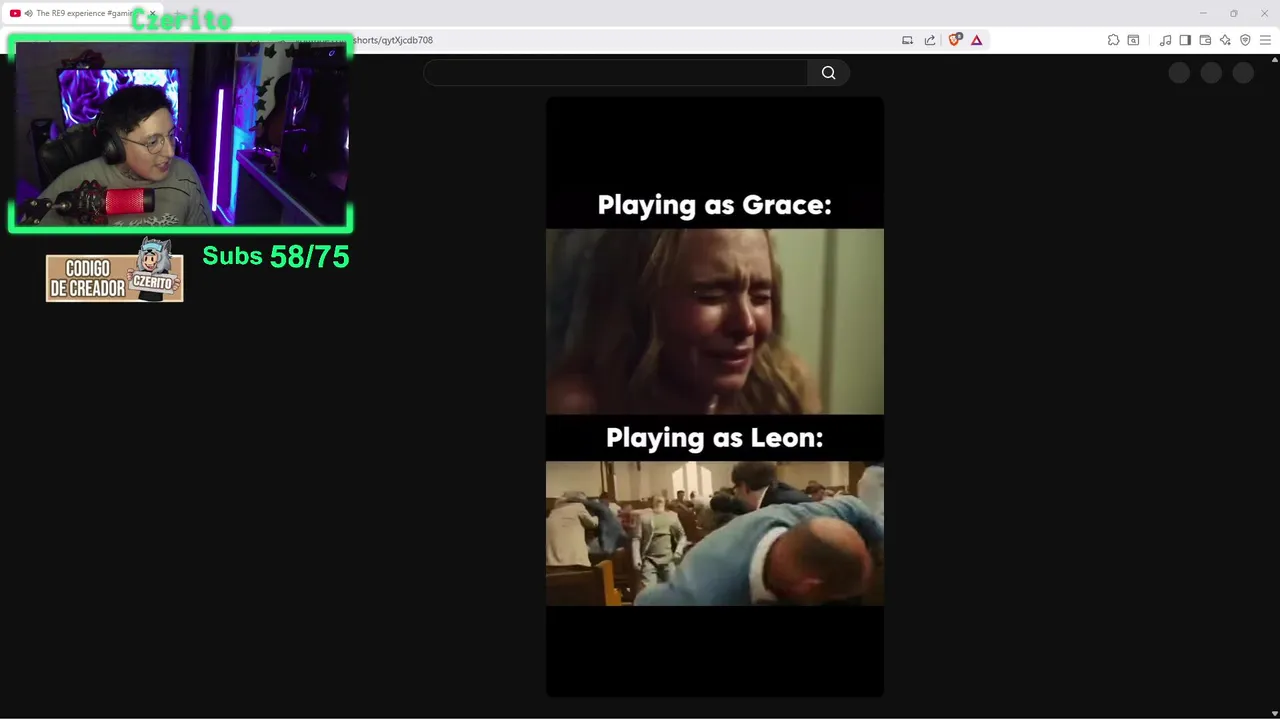Click the Shorts video player
Screen dimensions: 1280x720
[x=714, y=396]
